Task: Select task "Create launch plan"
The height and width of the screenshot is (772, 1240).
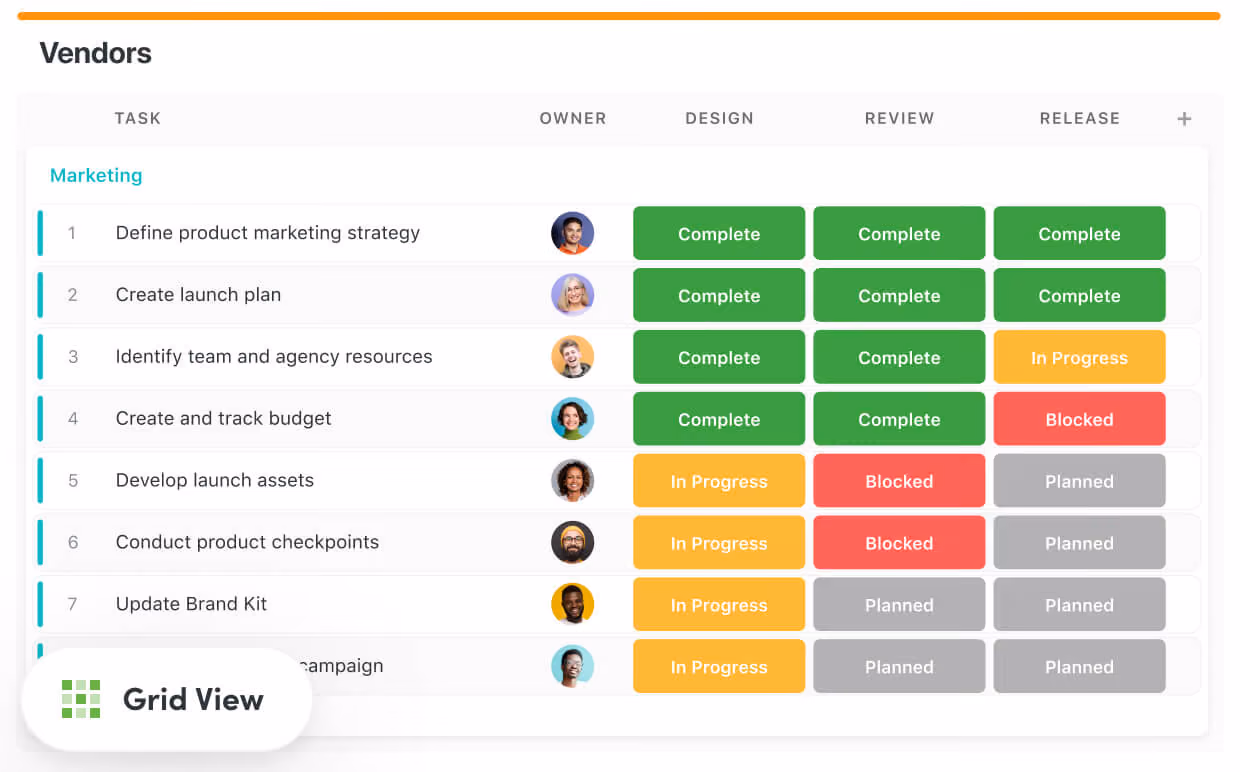Action: pos(198,295)
